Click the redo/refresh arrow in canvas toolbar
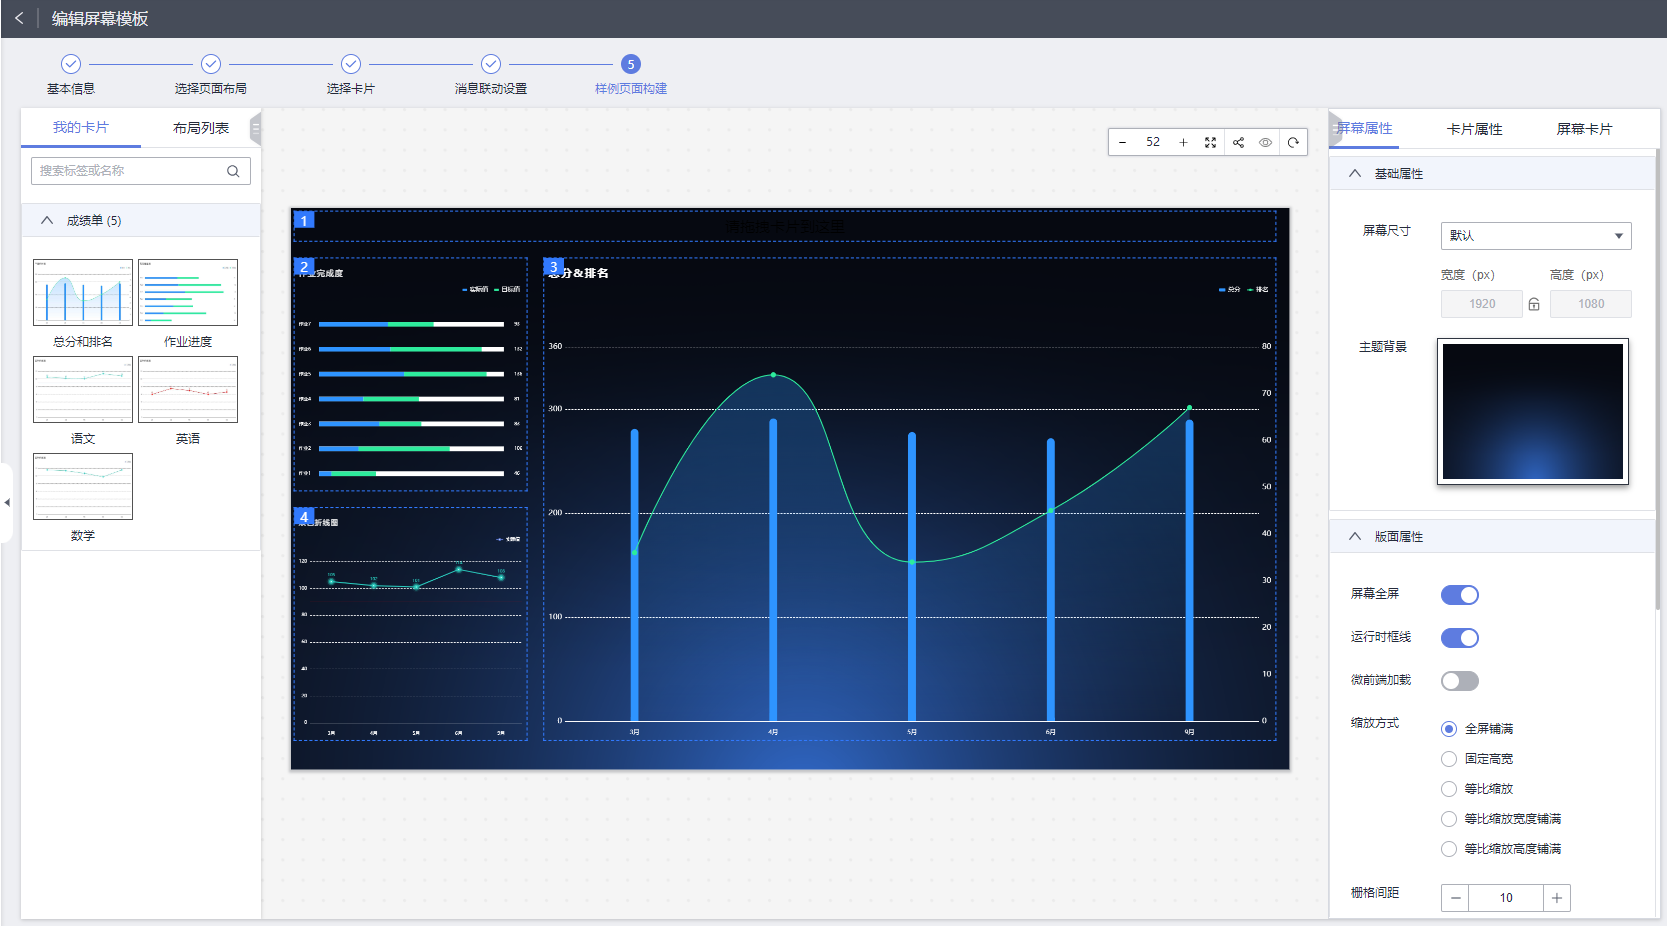Screen dimensions: 1667x926 pyautogui.click(x=1293, y=143)
